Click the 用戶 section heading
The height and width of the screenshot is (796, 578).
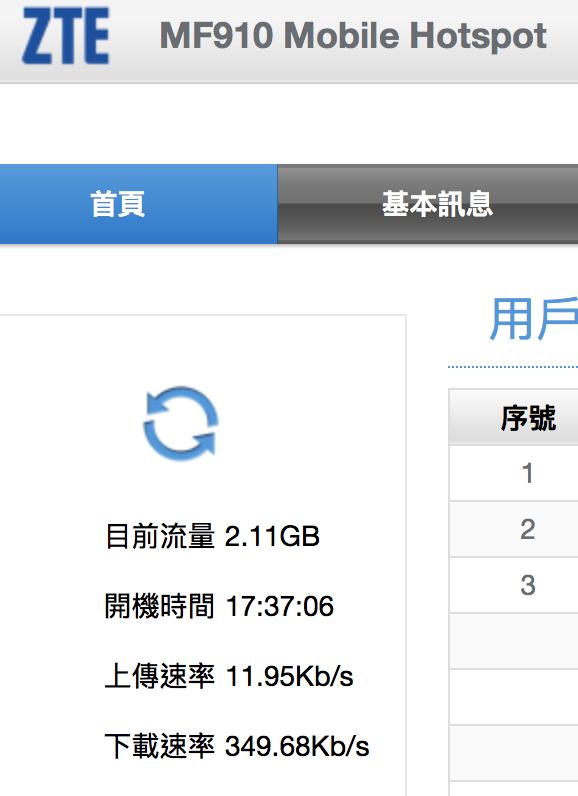point(533,319)
